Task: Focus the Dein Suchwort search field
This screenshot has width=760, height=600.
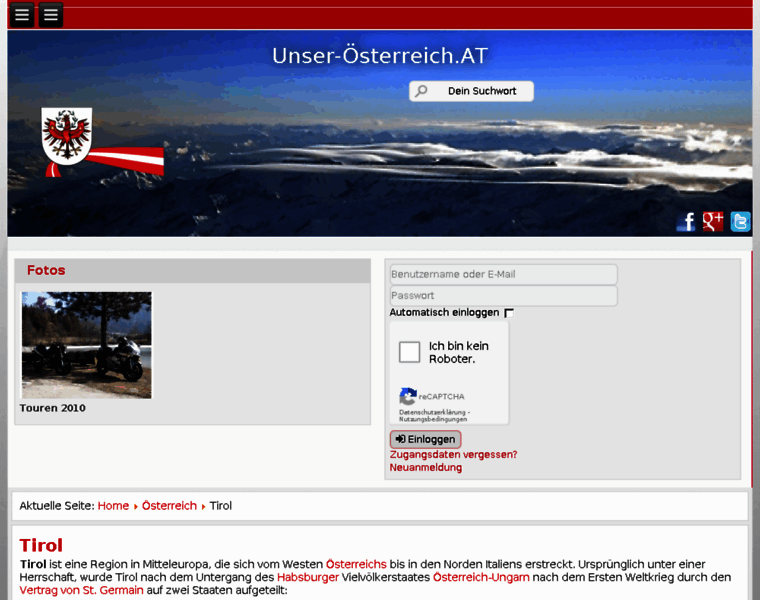Action: (471, 91)
